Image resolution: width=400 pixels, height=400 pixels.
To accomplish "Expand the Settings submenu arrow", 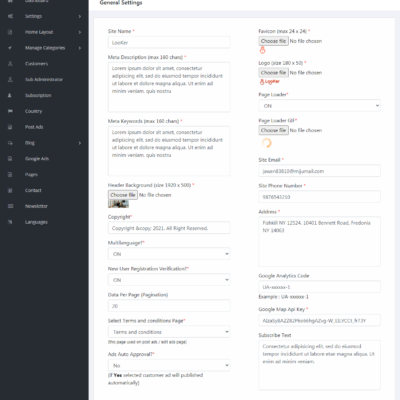I will pos(80,16).
